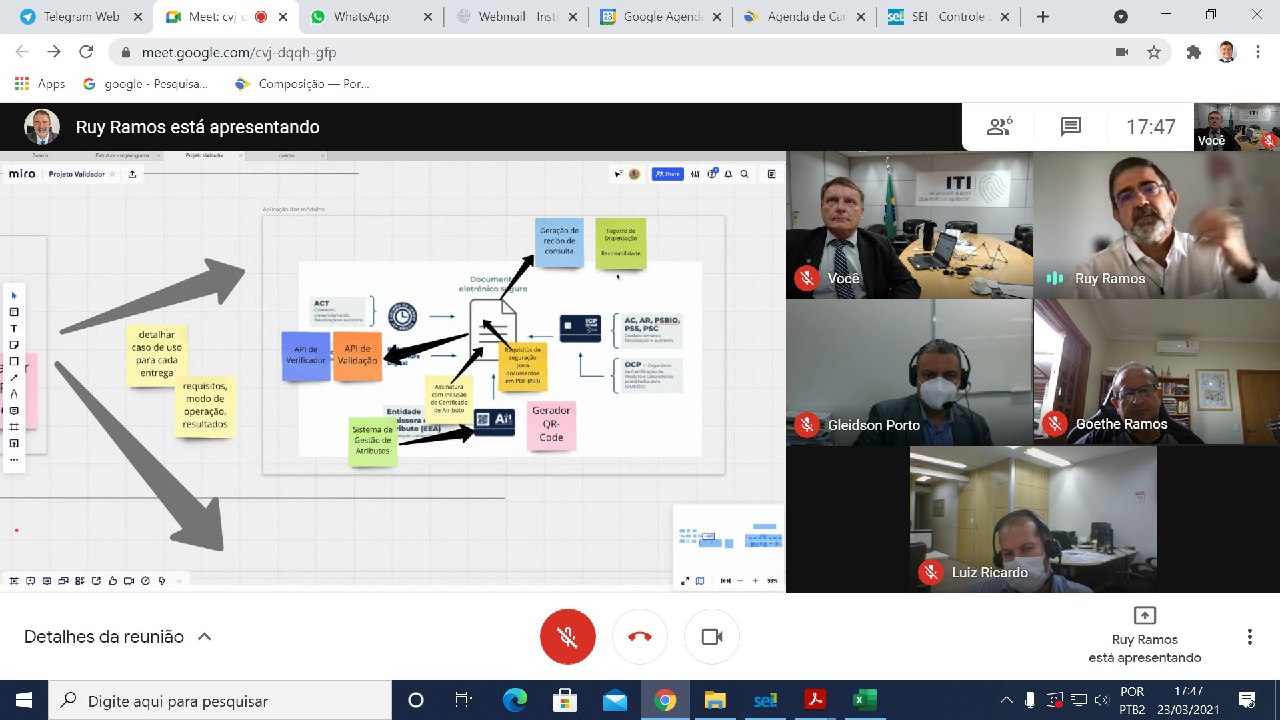Bookmark this page with star icon
The height and width of the screenshot is (720, 1280).
pyautogui.click(x=1154, y=52)
